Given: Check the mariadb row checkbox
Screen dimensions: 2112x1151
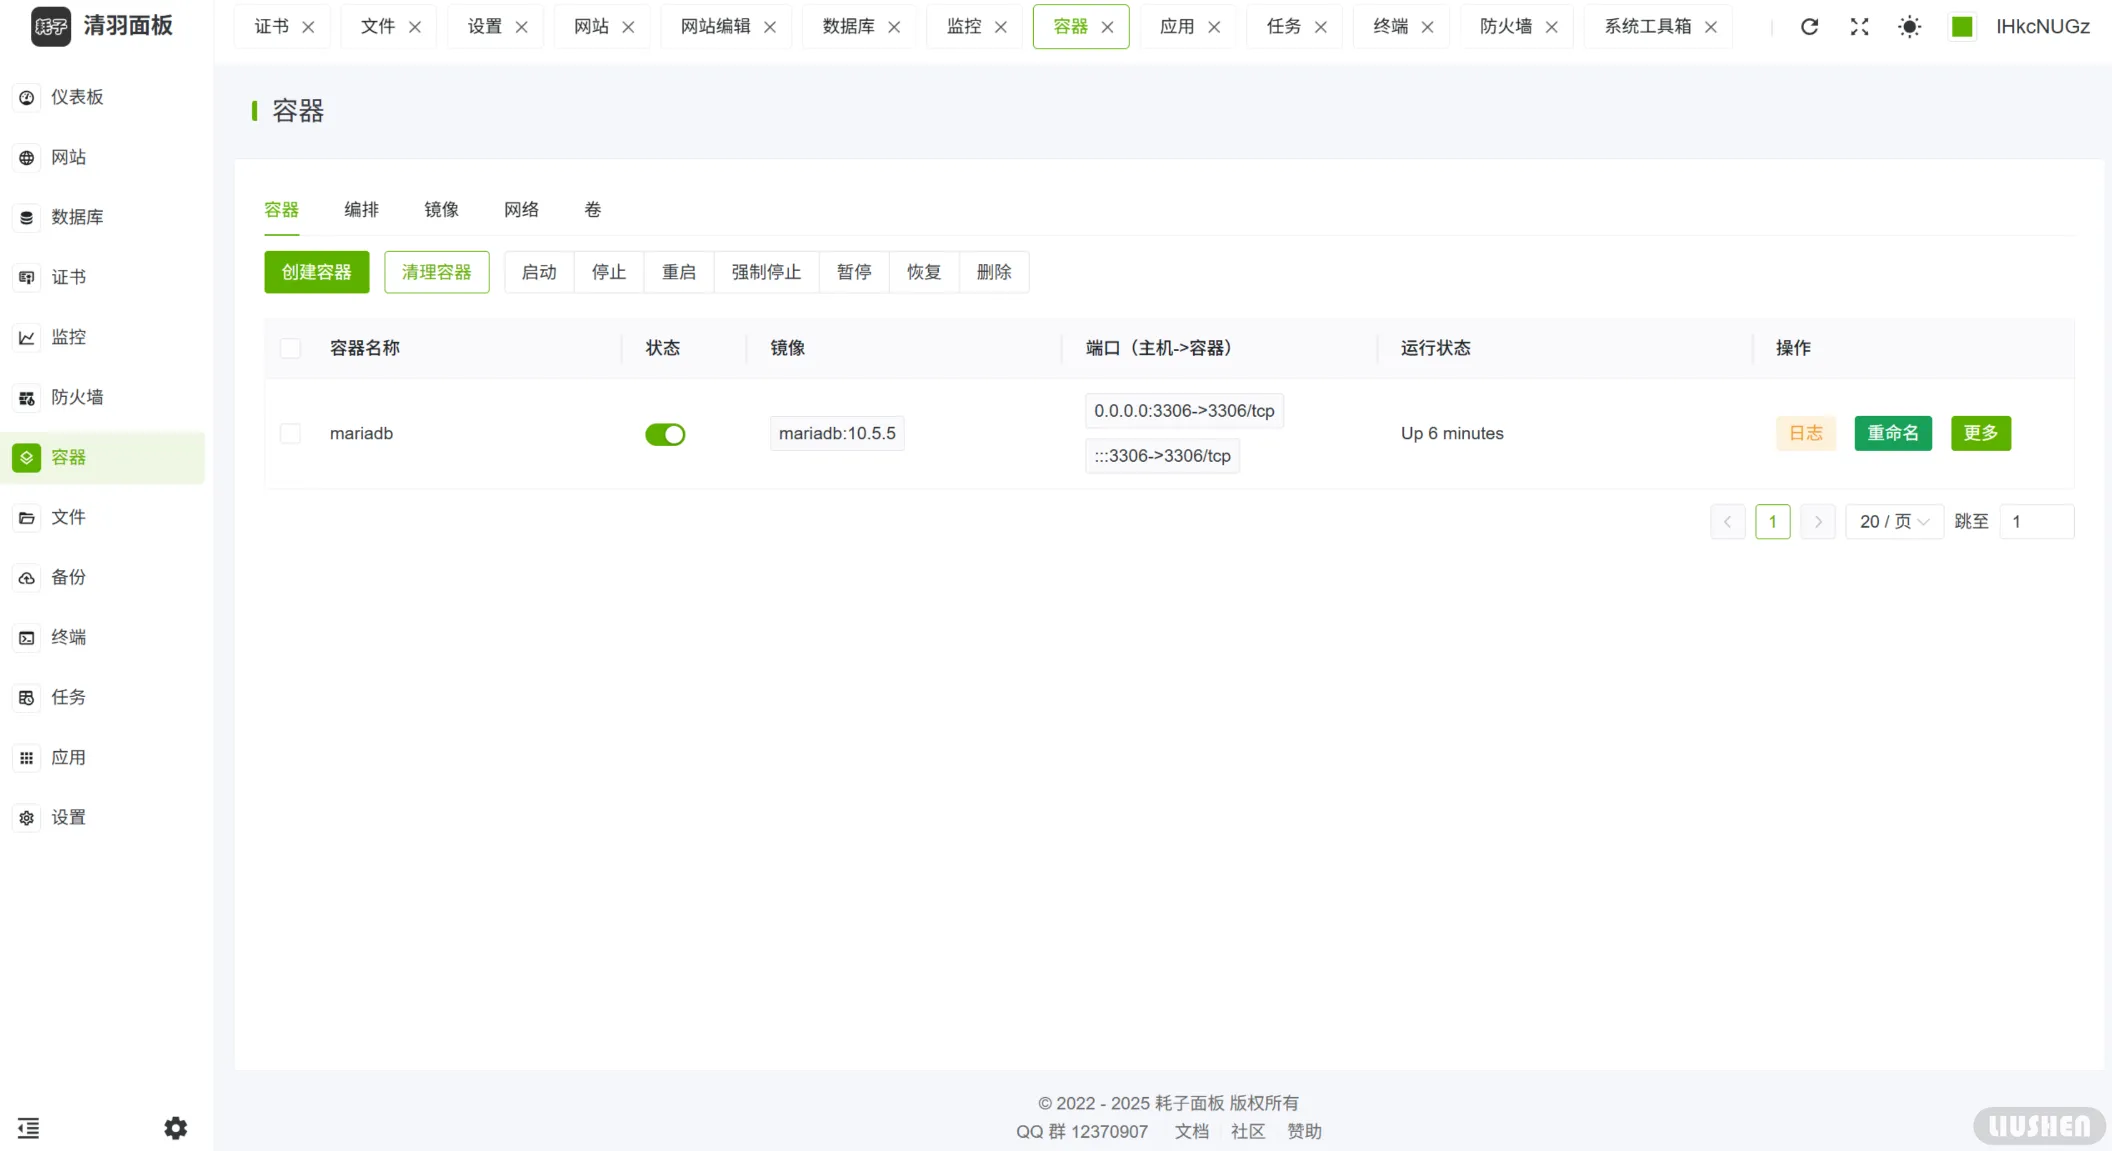Looking at the screenshot, I should [x=290, y=433].
